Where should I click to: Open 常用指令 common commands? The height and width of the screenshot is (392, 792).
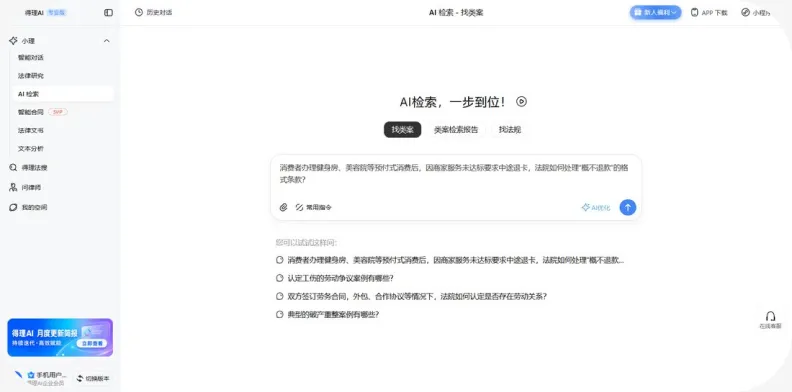tap(314, 207)
